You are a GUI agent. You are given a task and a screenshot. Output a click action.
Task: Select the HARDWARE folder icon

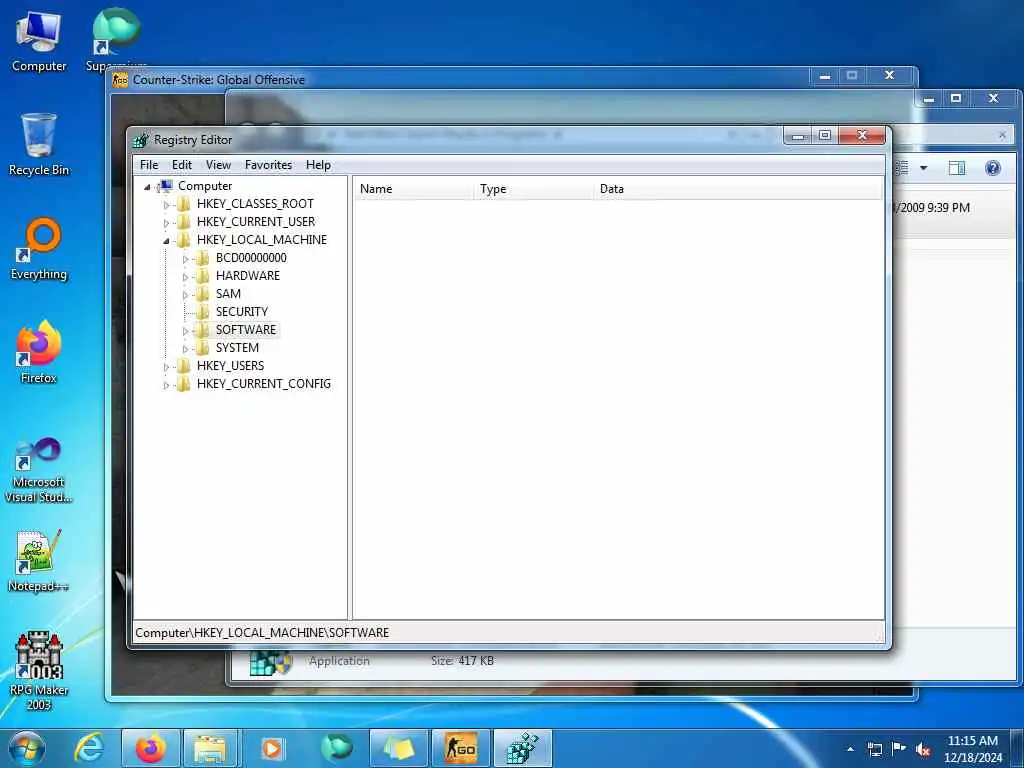point(203,276)
